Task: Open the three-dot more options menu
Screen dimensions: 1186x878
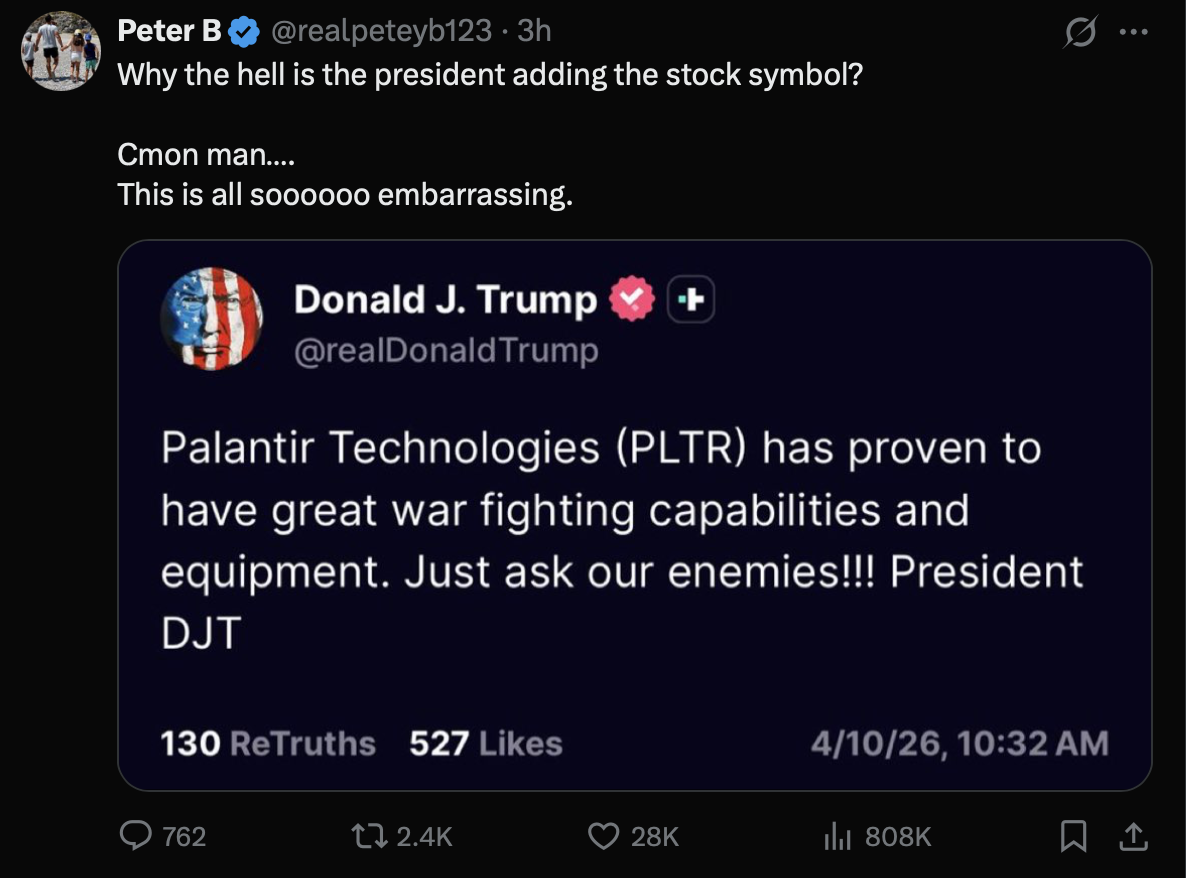Action: pos(1135,33)
